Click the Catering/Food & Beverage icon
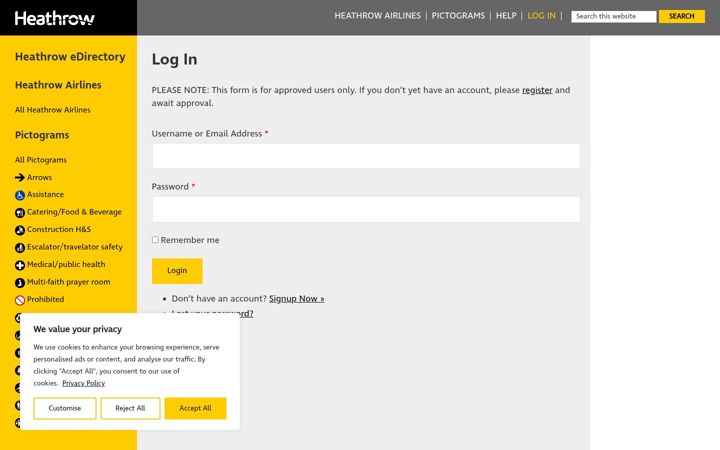Screen dimensions: 720x450 tap(20, 213)
